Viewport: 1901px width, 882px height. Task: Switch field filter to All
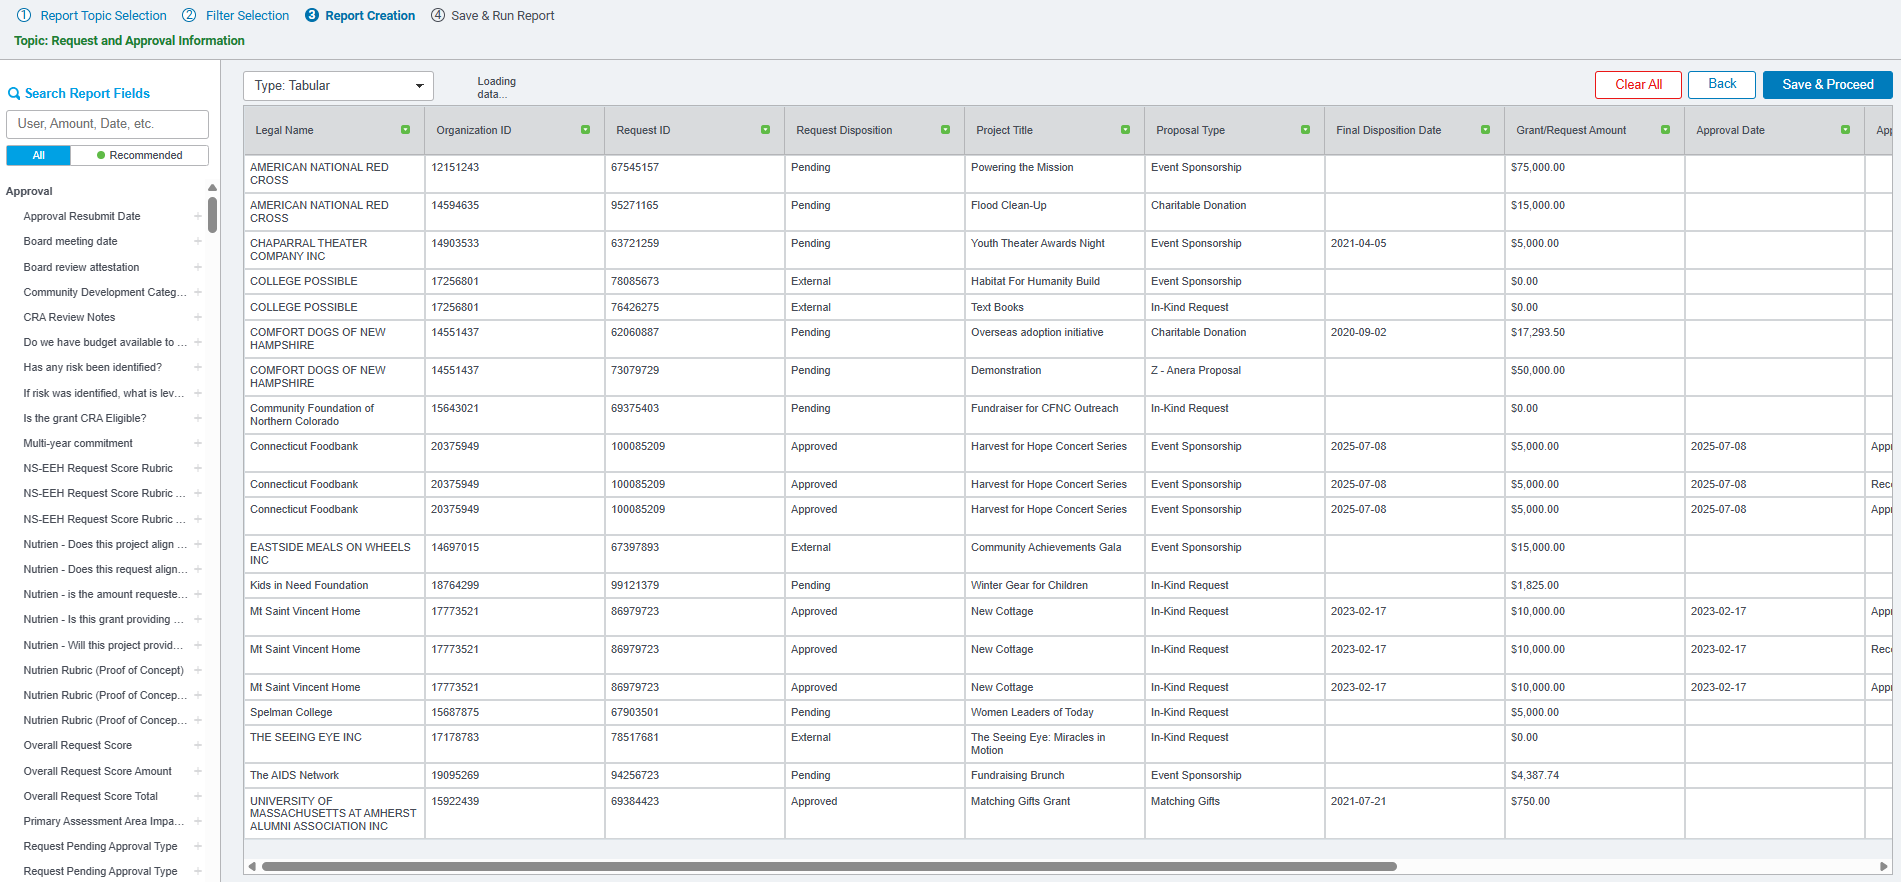click(38, 155)
